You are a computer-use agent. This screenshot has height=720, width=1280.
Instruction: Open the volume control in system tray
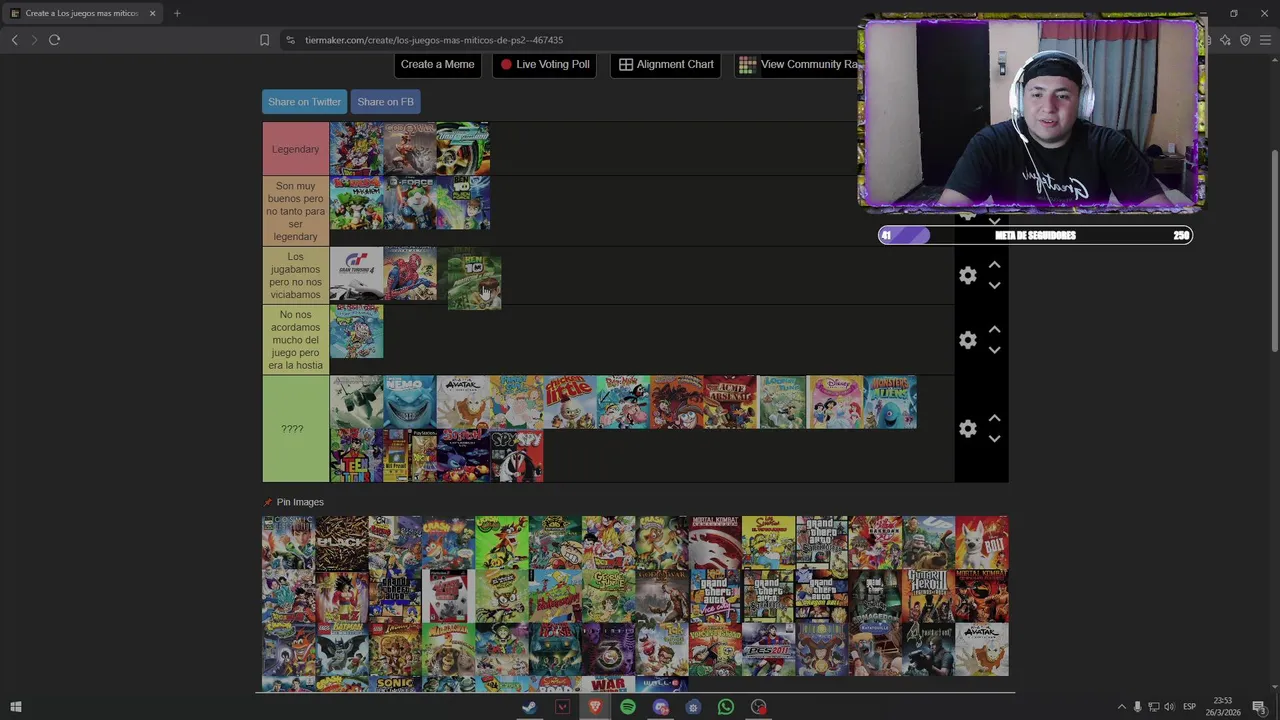coord(1169,707)
